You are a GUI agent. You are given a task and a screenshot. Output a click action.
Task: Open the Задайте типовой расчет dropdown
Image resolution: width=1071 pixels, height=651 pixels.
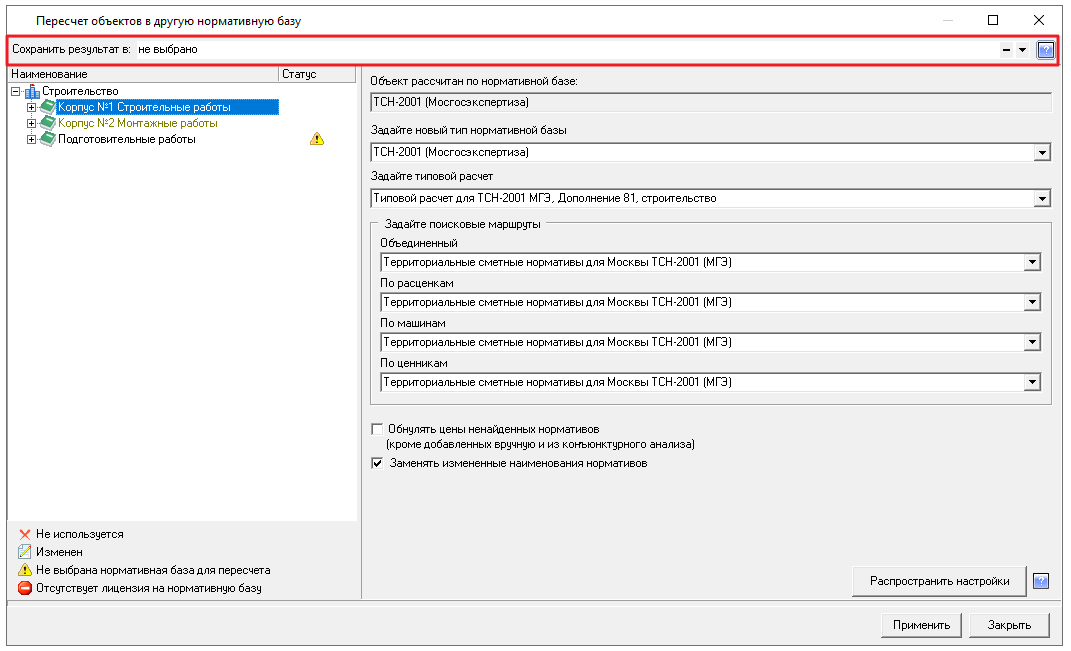click(1042, 199)
